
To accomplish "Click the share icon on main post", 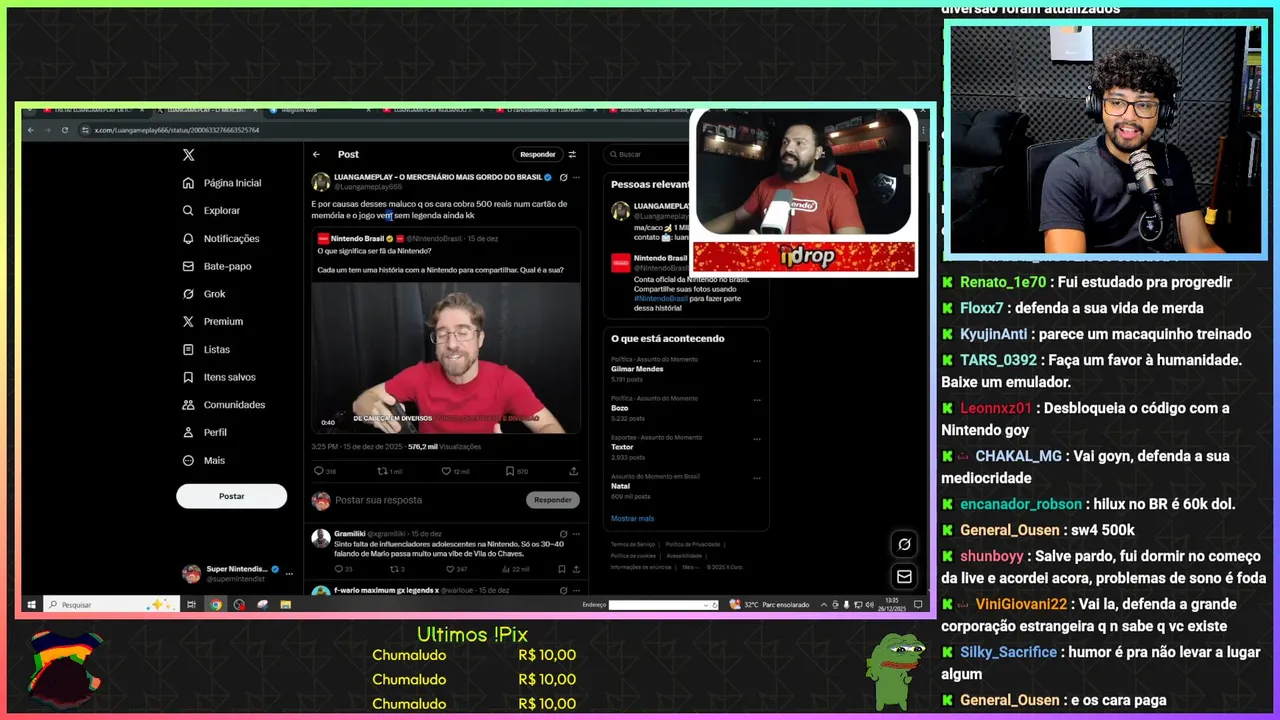I will click(573, 471).
